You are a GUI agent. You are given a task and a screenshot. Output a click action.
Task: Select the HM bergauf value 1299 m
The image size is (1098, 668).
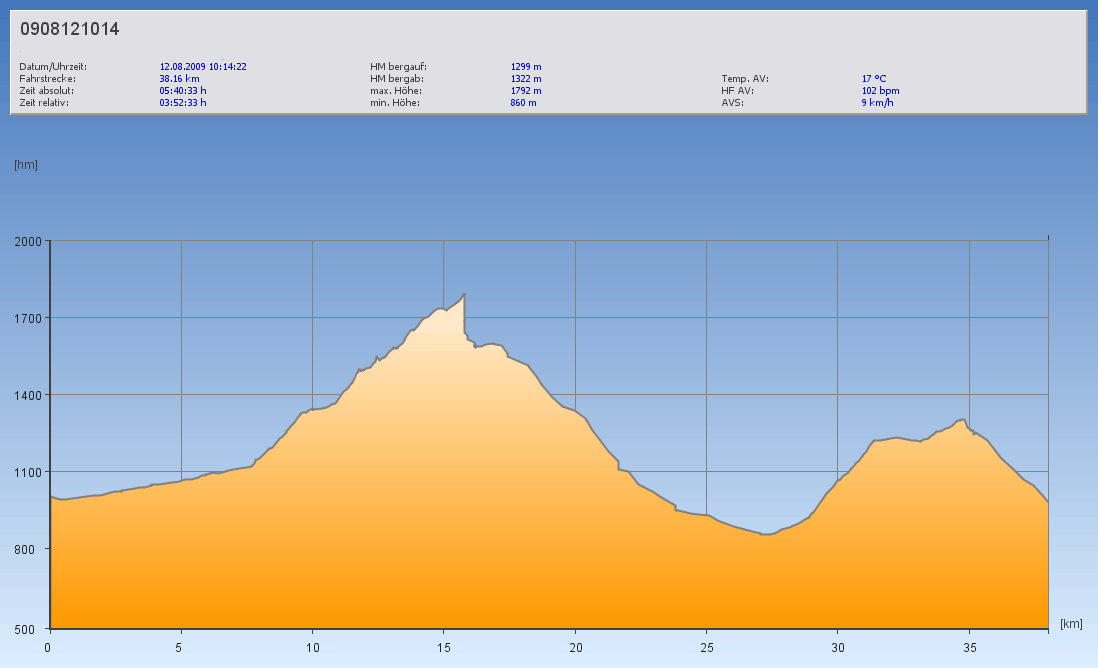pos(526,67)
